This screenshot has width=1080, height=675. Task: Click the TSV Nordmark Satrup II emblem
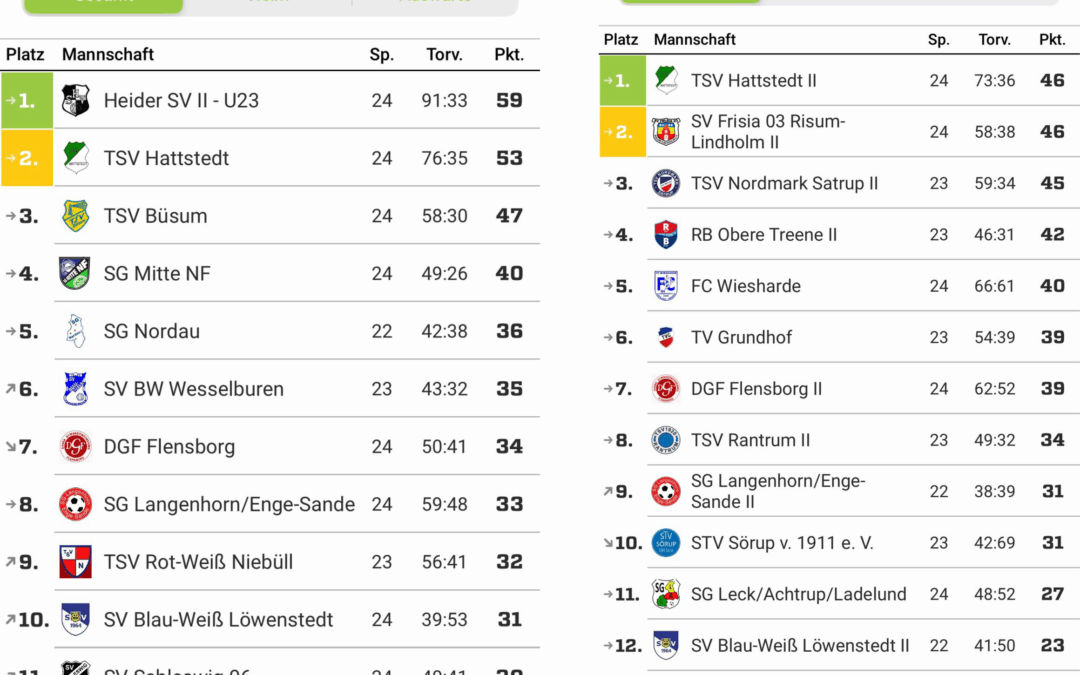click(x=666, y=183)
